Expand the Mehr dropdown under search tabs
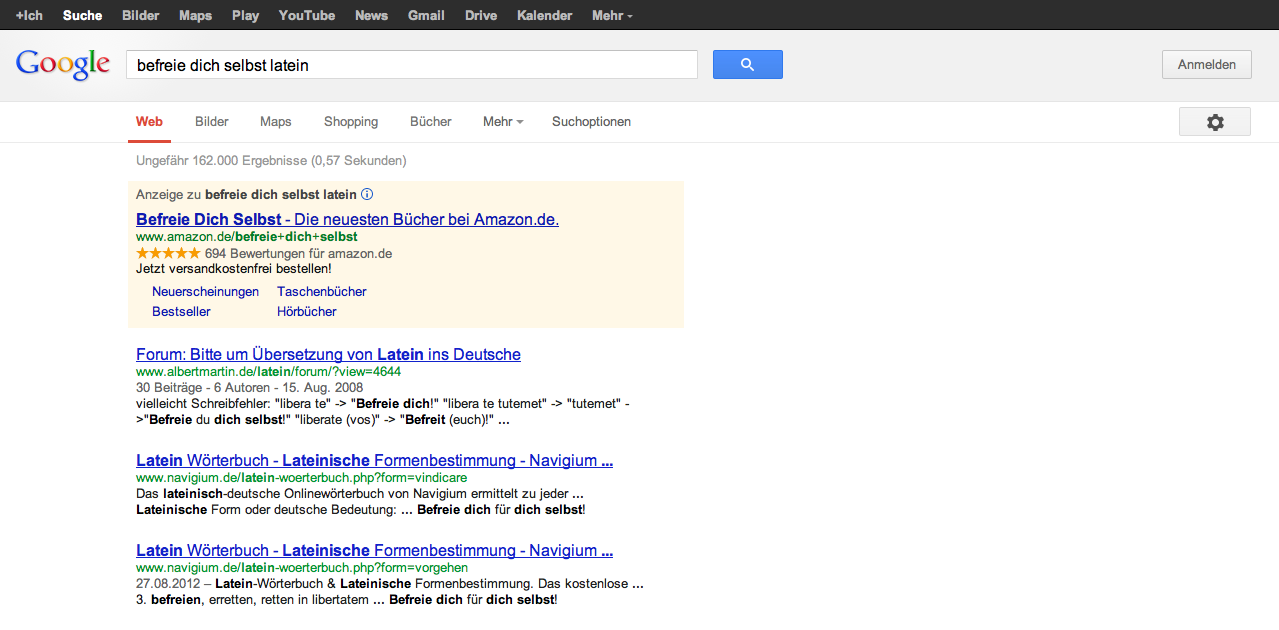 coord(503,122)
